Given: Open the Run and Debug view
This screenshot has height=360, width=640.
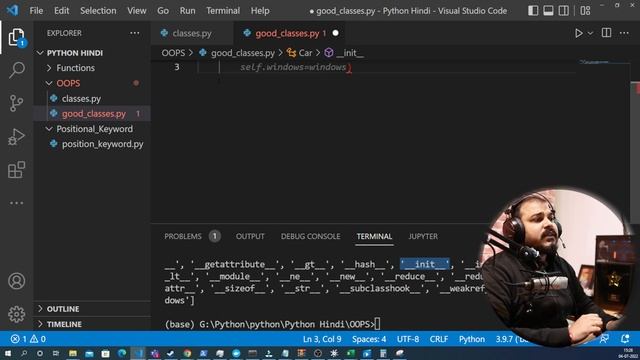Looking at the screenshot, I should coord(16,137).
